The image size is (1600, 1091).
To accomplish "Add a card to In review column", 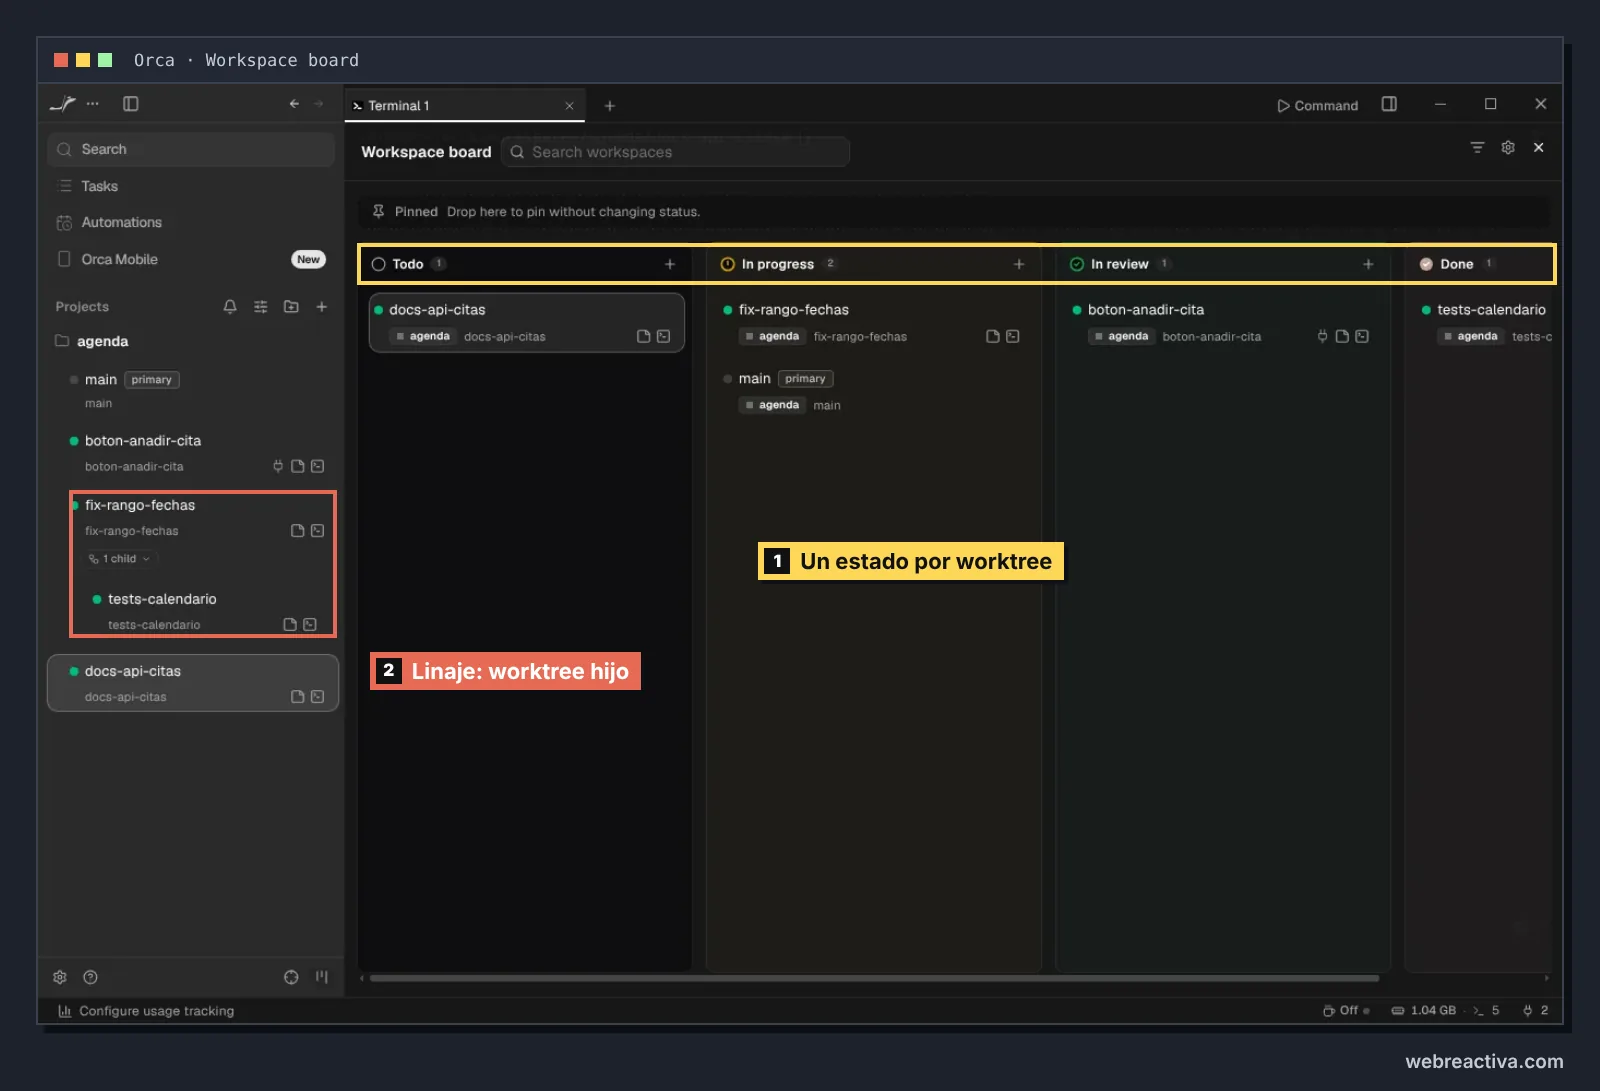I will pyautogui.click(x=1368, y=264).
